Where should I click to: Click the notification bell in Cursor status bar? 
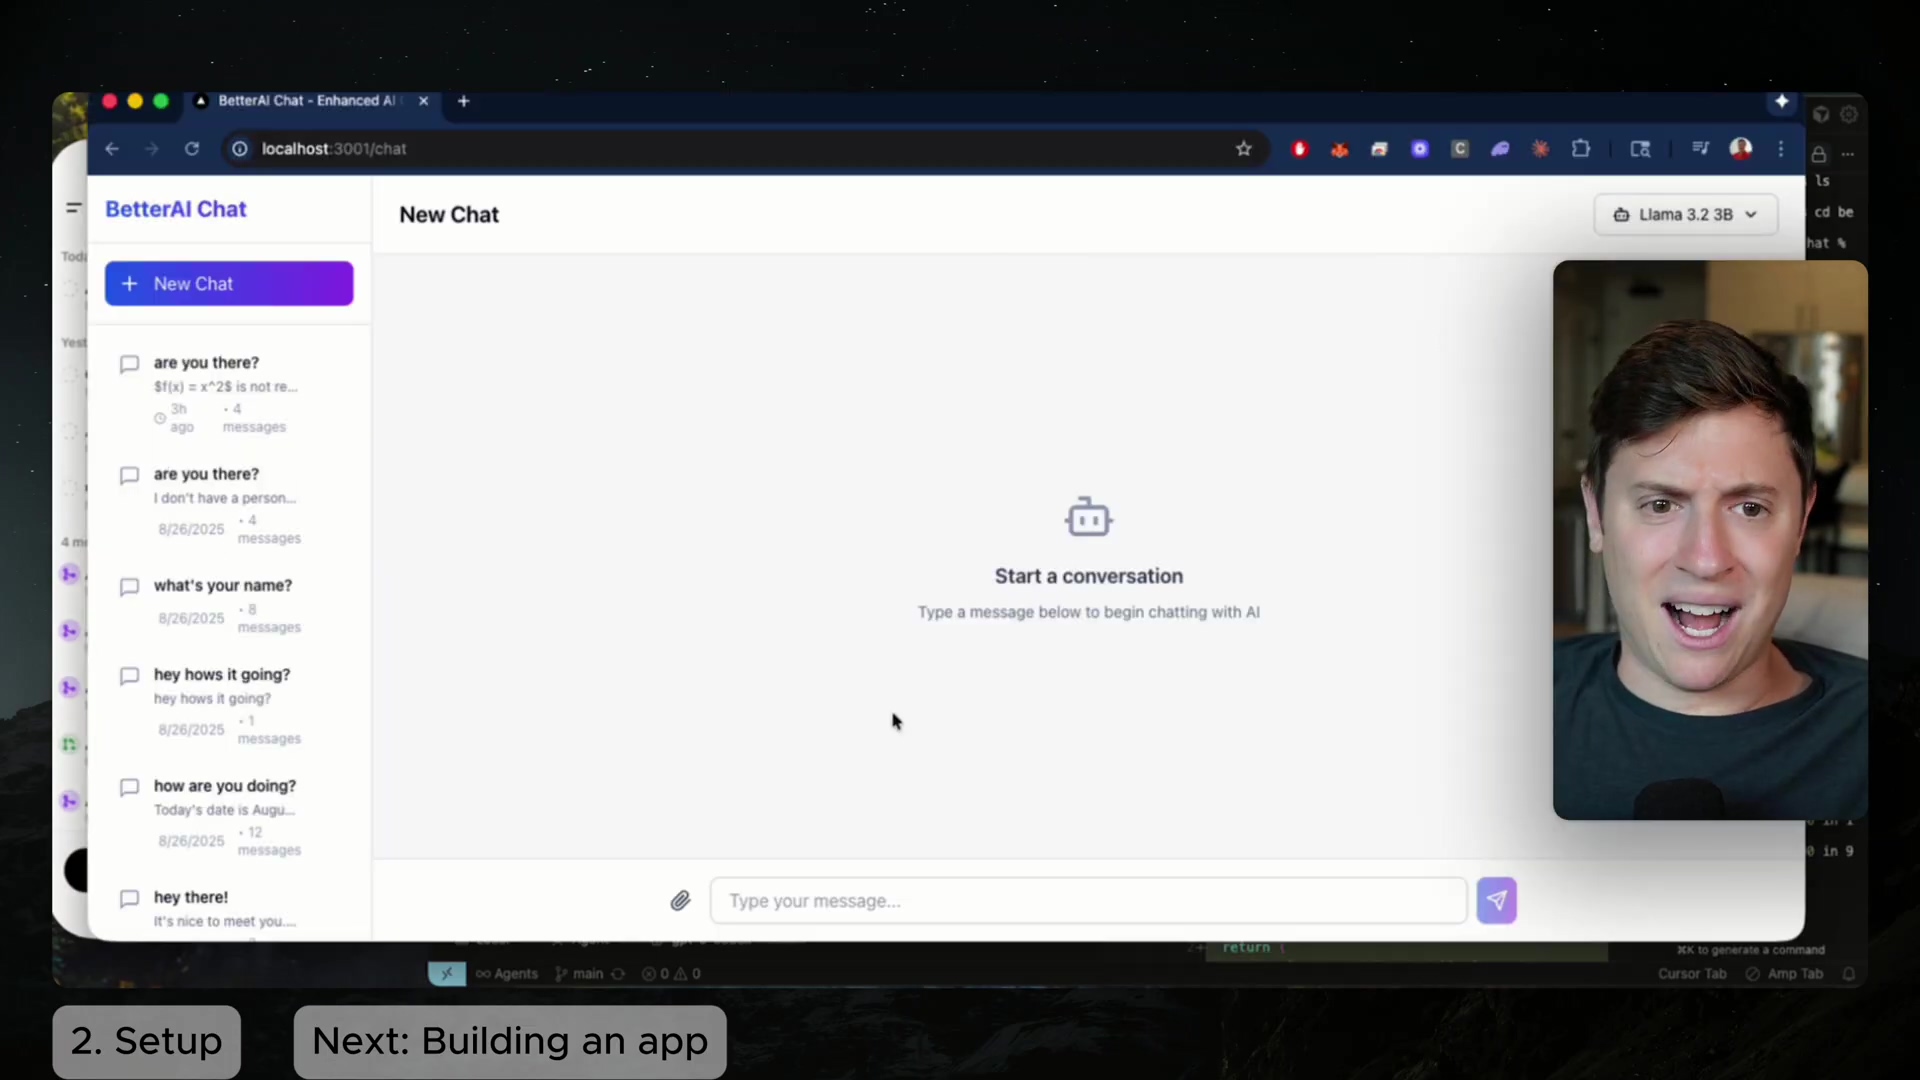click(1849, 974)
